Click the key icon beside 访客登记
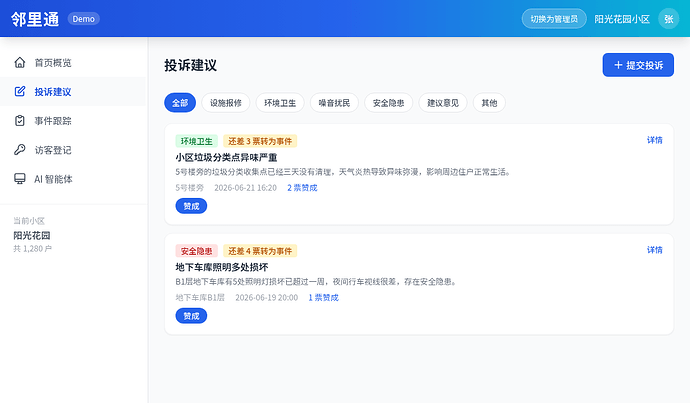The width and height of the screenshot is (690, 403). pos(20,150)
